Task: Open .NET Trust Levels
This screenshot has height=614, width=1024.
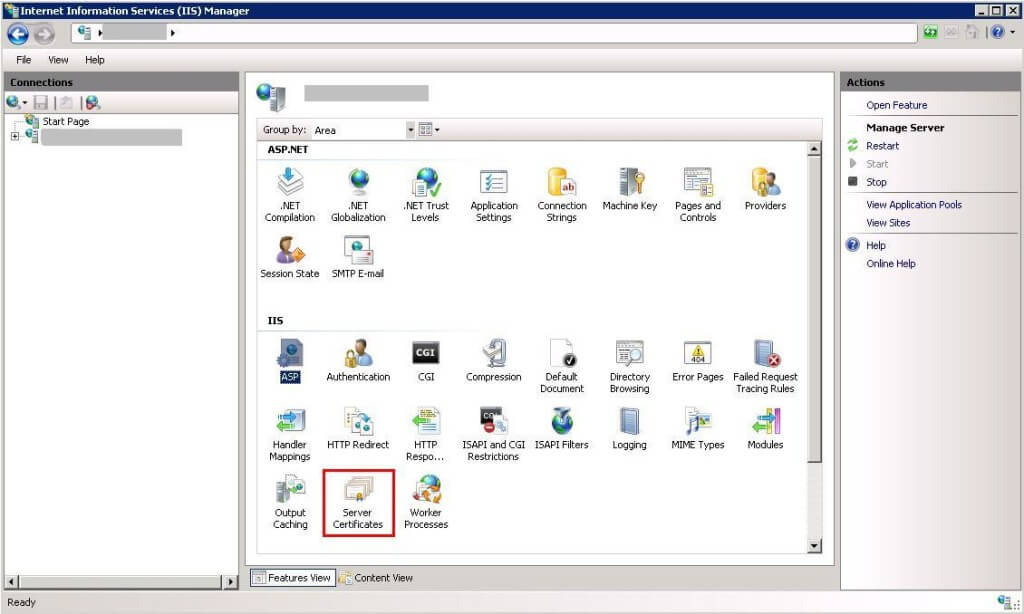Action: [x=426, y=195]
